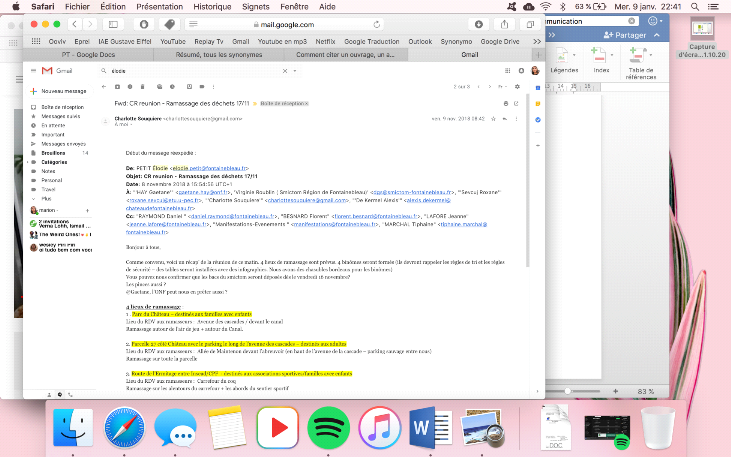Viewport: 731px width, 457px height.
Task: Click inside the Gmail search field
Action: click(200, 71)
